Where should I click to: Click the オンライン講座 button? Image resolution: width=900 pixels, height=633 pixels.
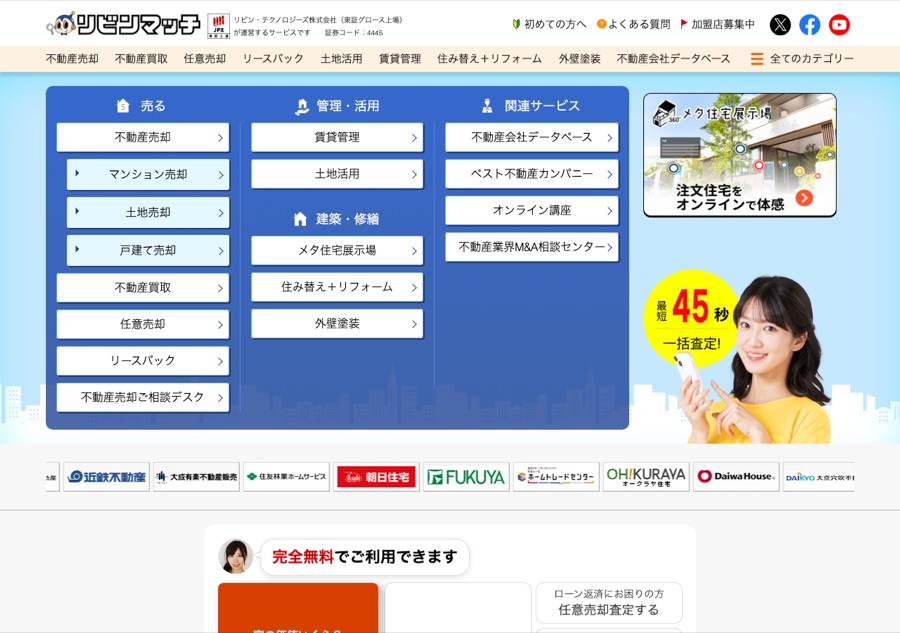point(532,211)
